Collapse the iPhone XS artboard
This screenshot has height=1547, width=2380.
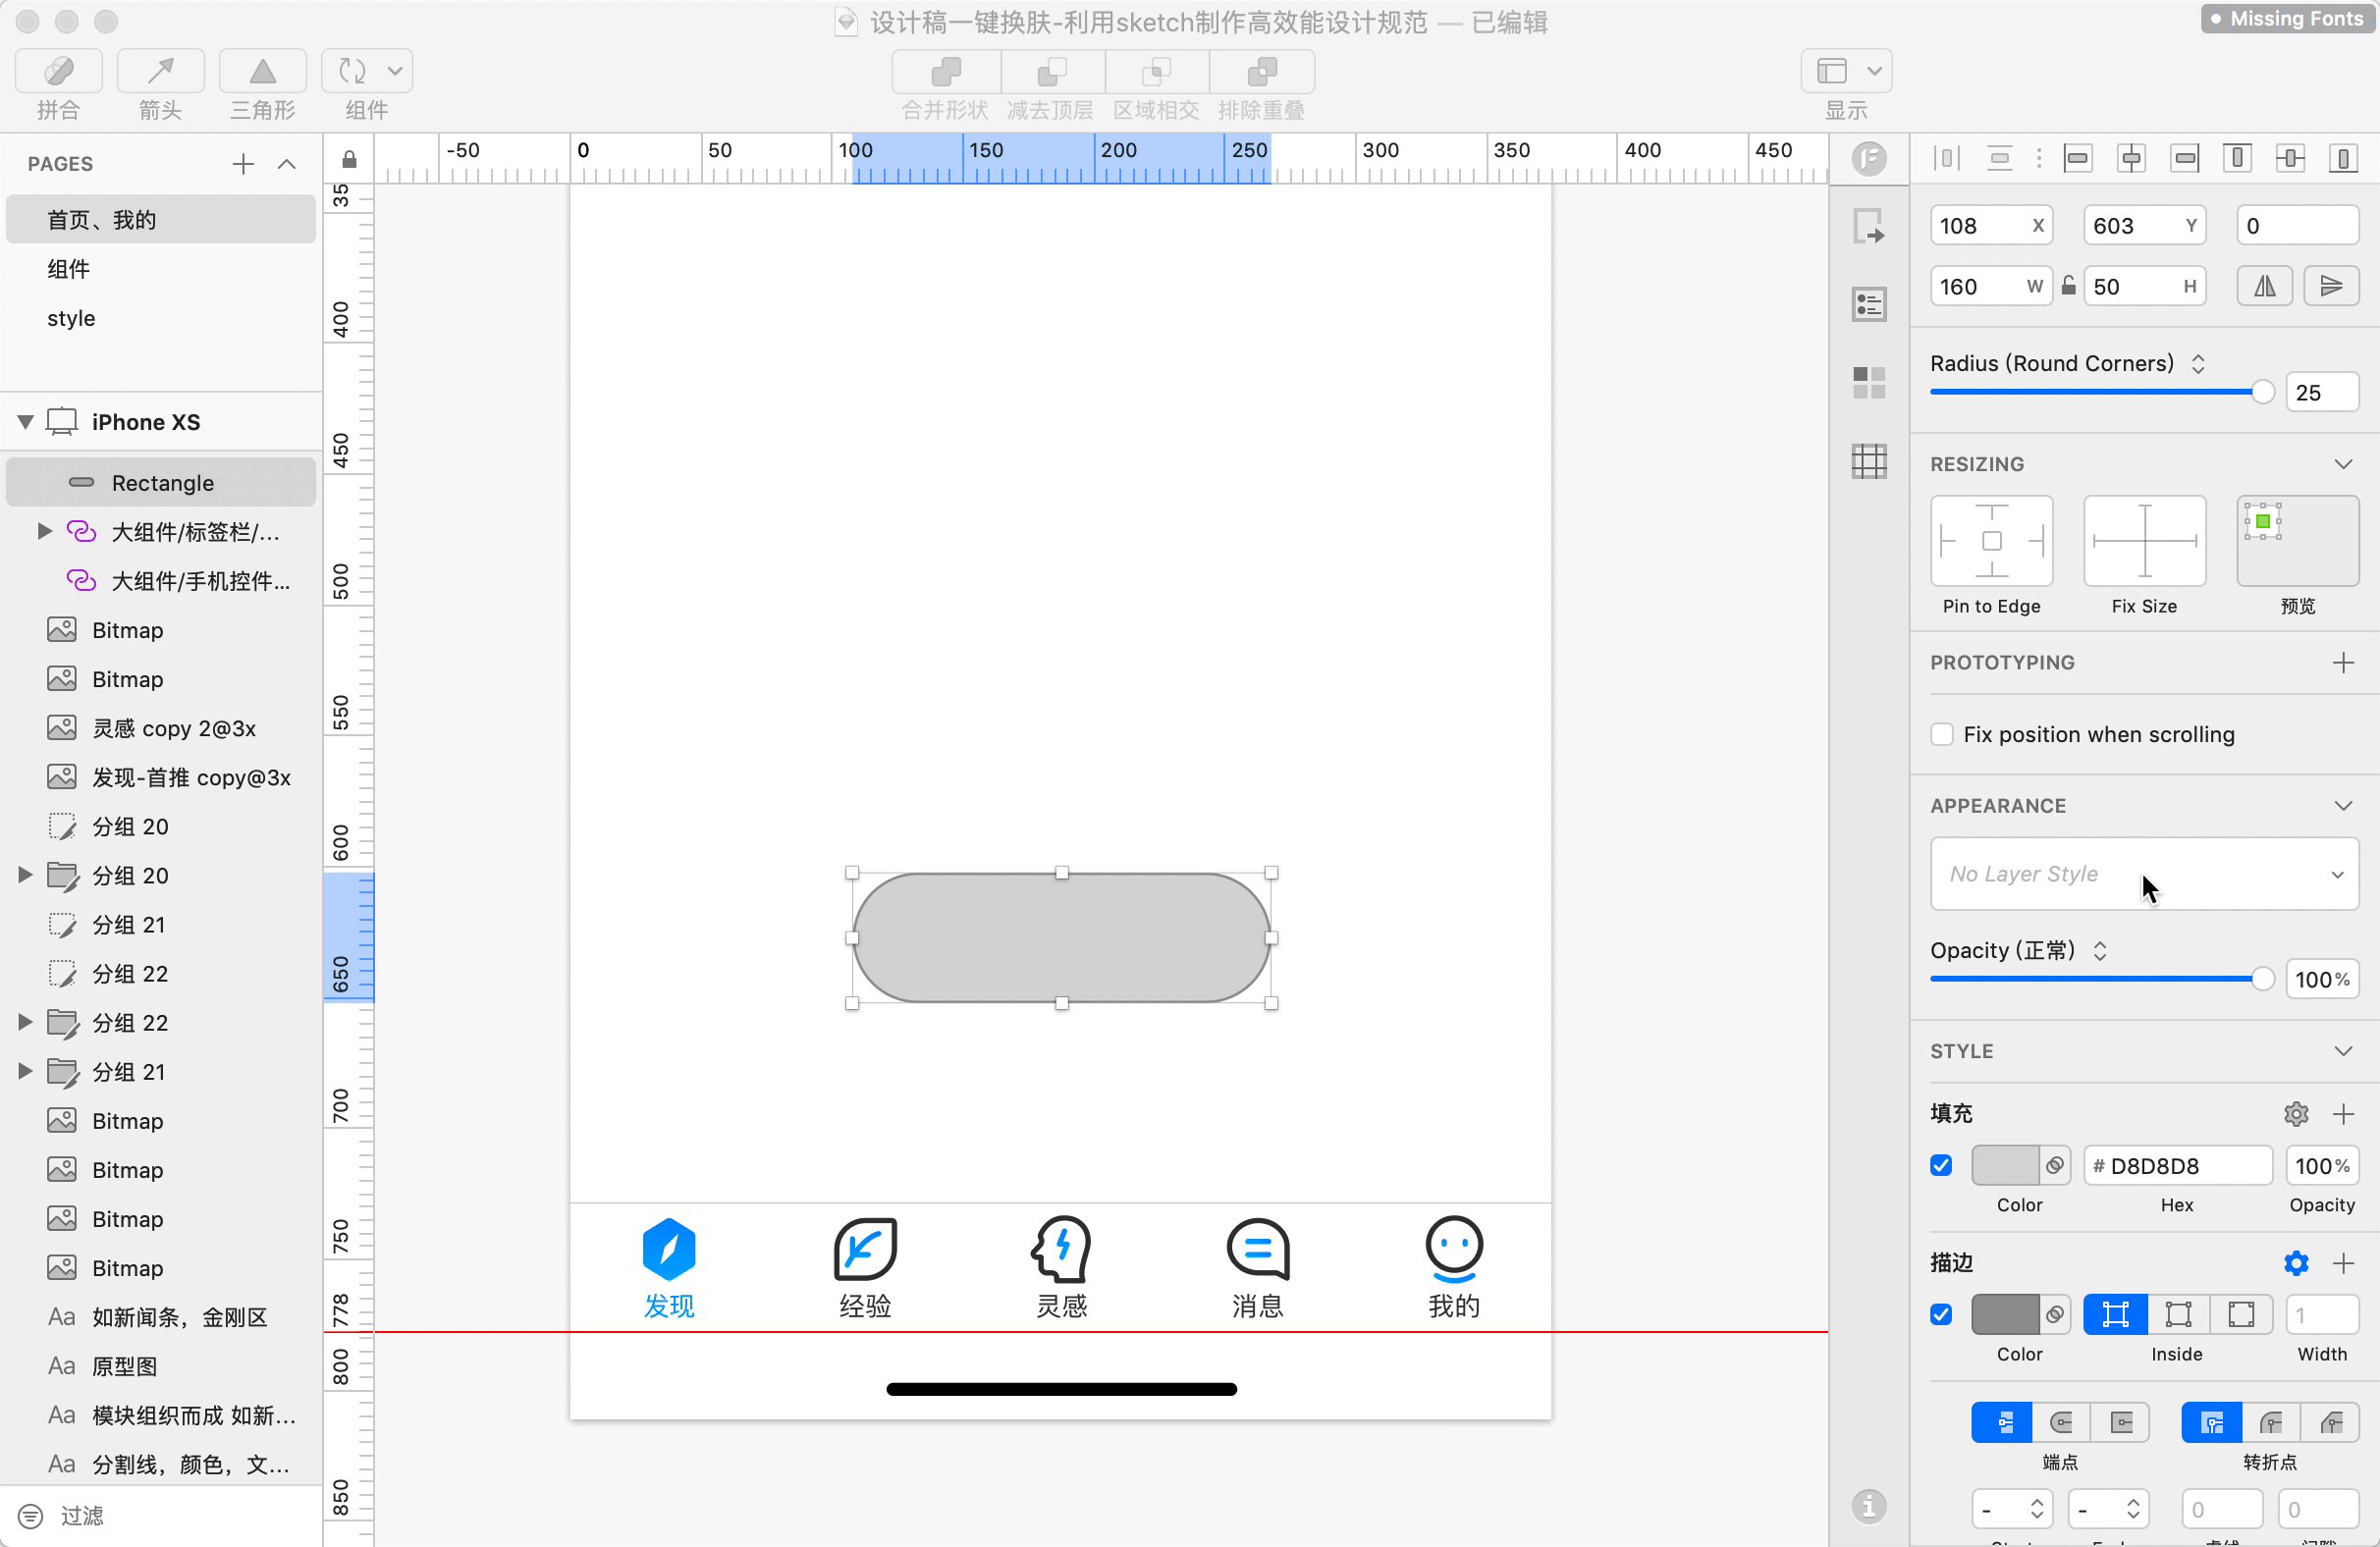click(25, 422)
